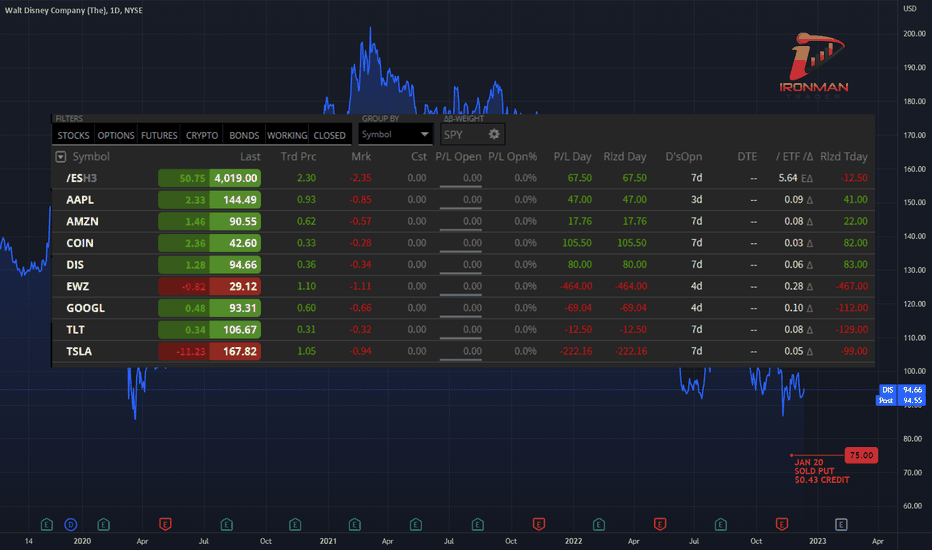Click the USD currency label on the axis
Viewport: 932px width, 550px height.
tap(910, 8)
